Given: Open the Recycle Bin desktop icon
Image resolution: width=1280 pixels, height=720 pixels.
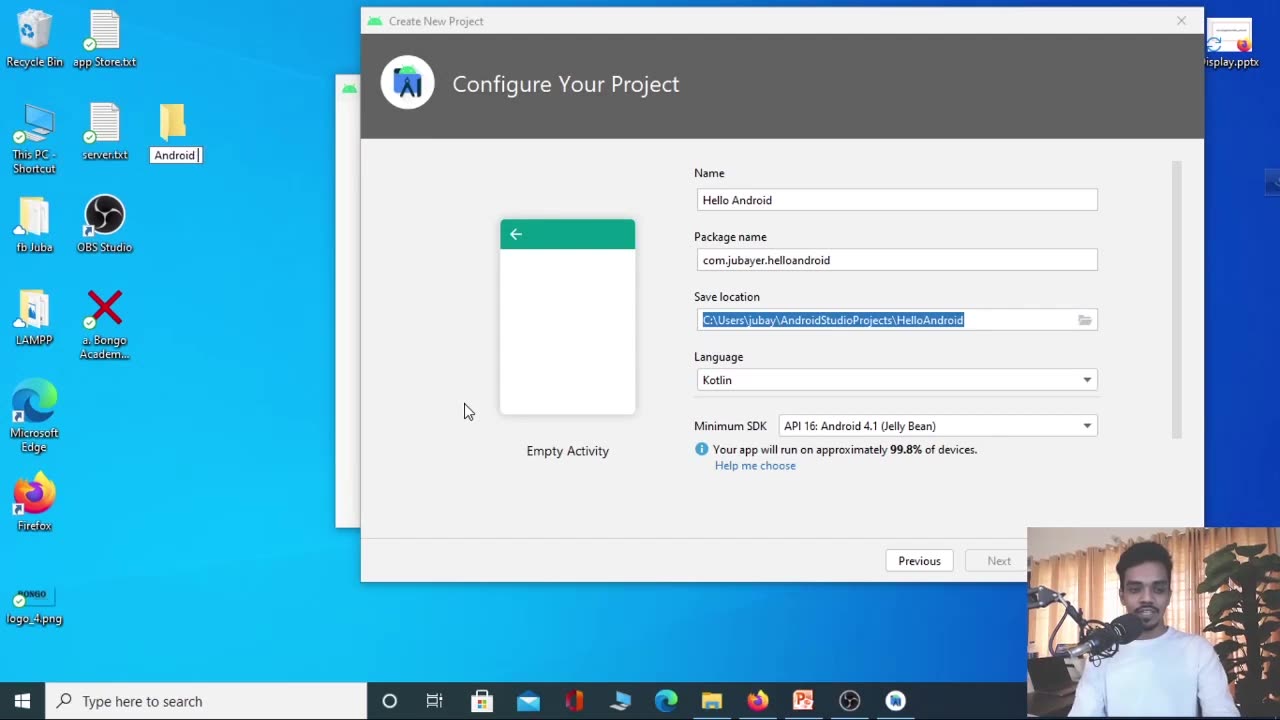Looking at the screenshot, I should click(x=34, y=38).
